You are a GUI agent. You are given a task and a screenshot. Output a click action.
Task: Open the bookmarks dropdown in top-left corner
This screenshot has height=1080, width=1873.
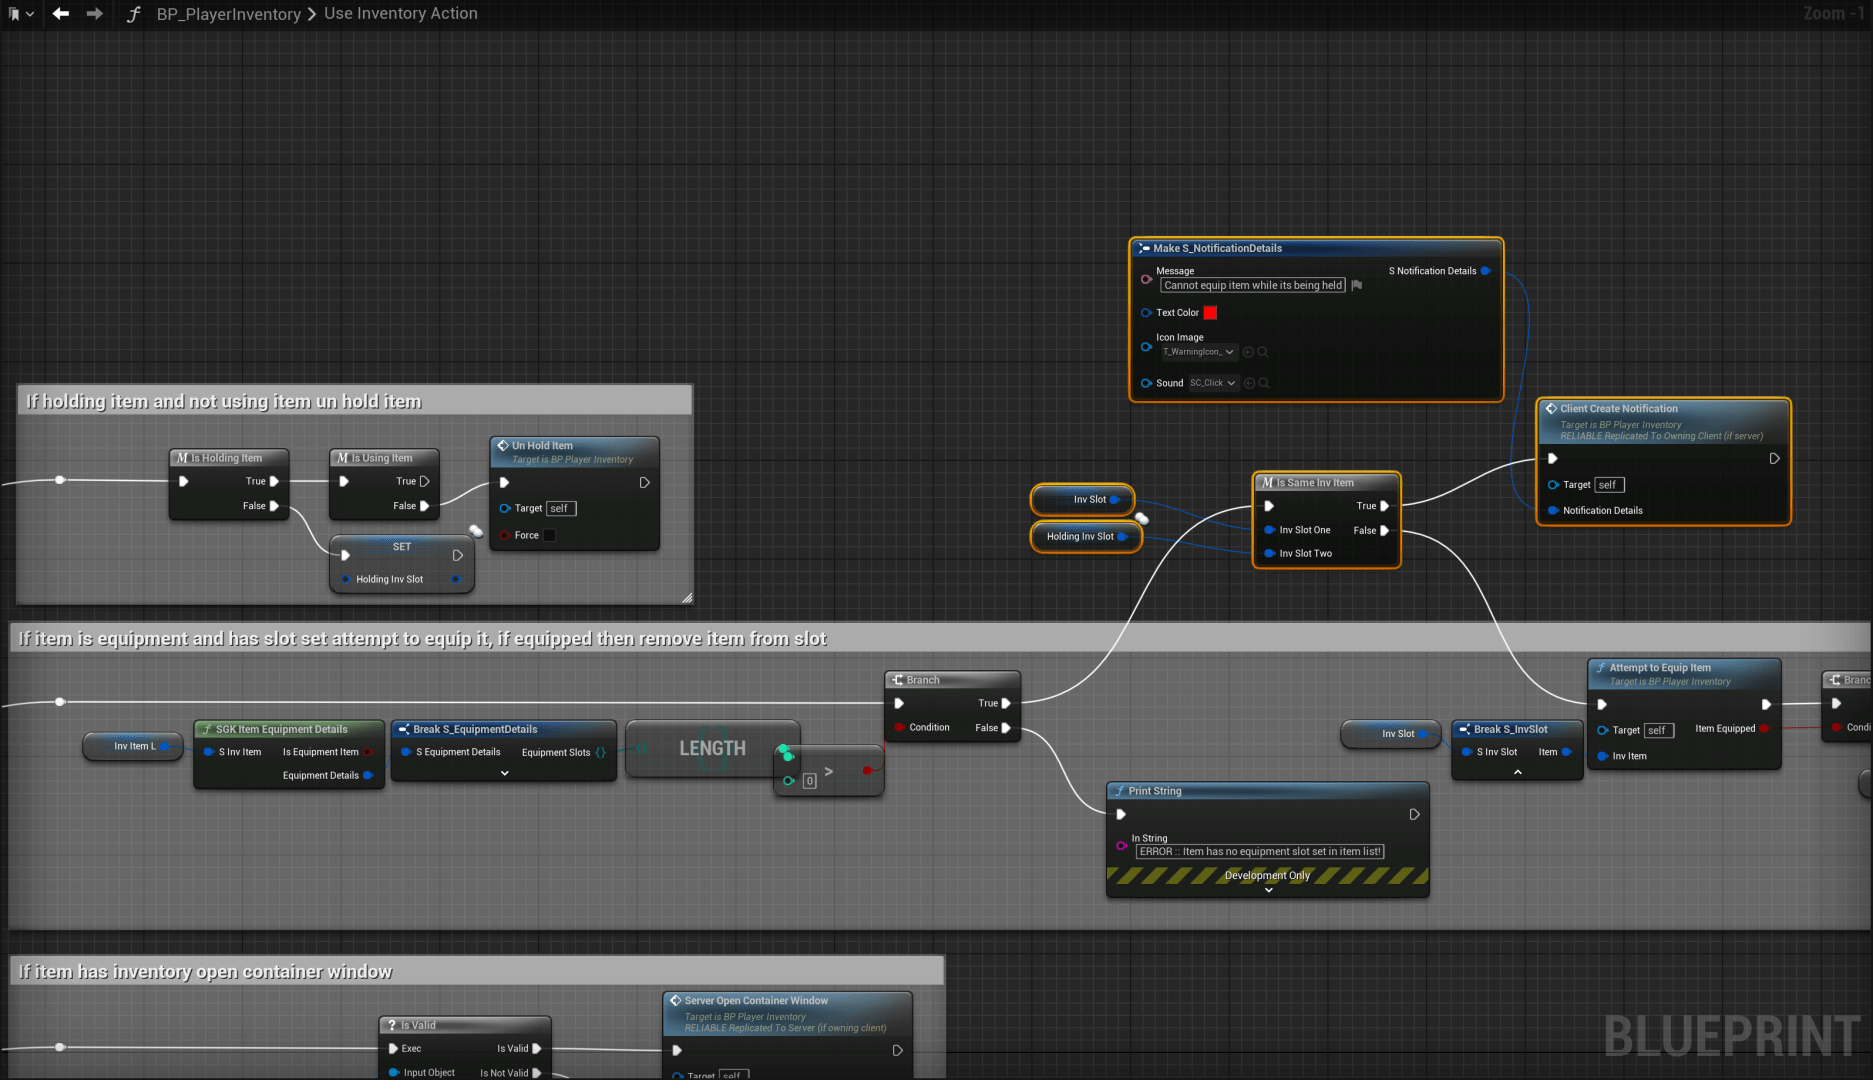pos(21,14)
